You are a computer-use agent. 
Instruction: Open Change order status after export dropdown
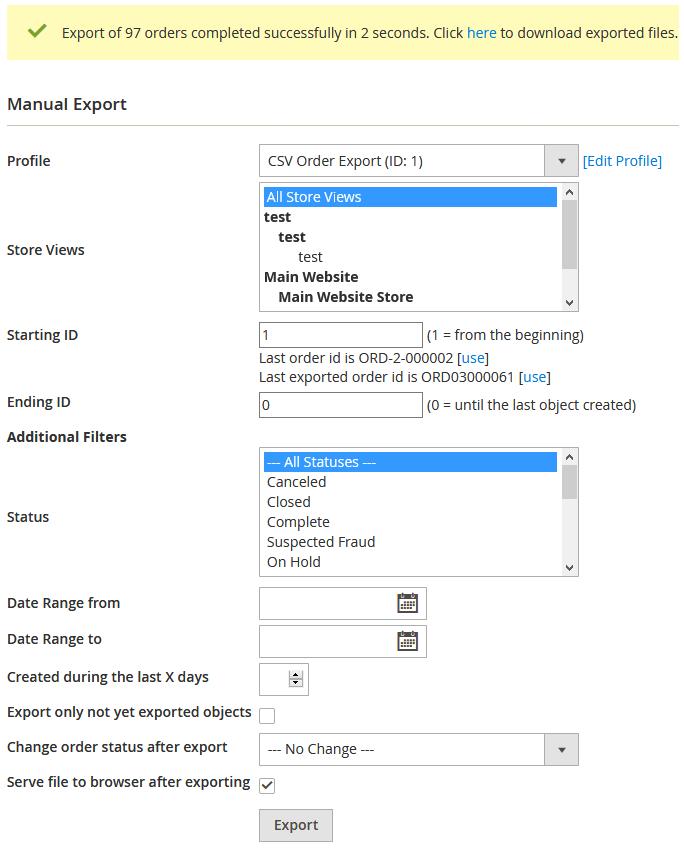tap(419, 750)
